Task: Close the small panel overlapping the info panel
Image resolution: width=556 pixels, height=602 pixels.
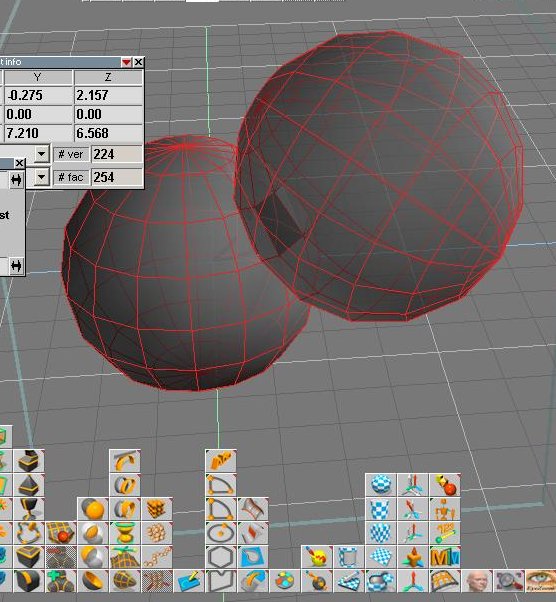Action: pyautogui.click(x=20, y=163)
